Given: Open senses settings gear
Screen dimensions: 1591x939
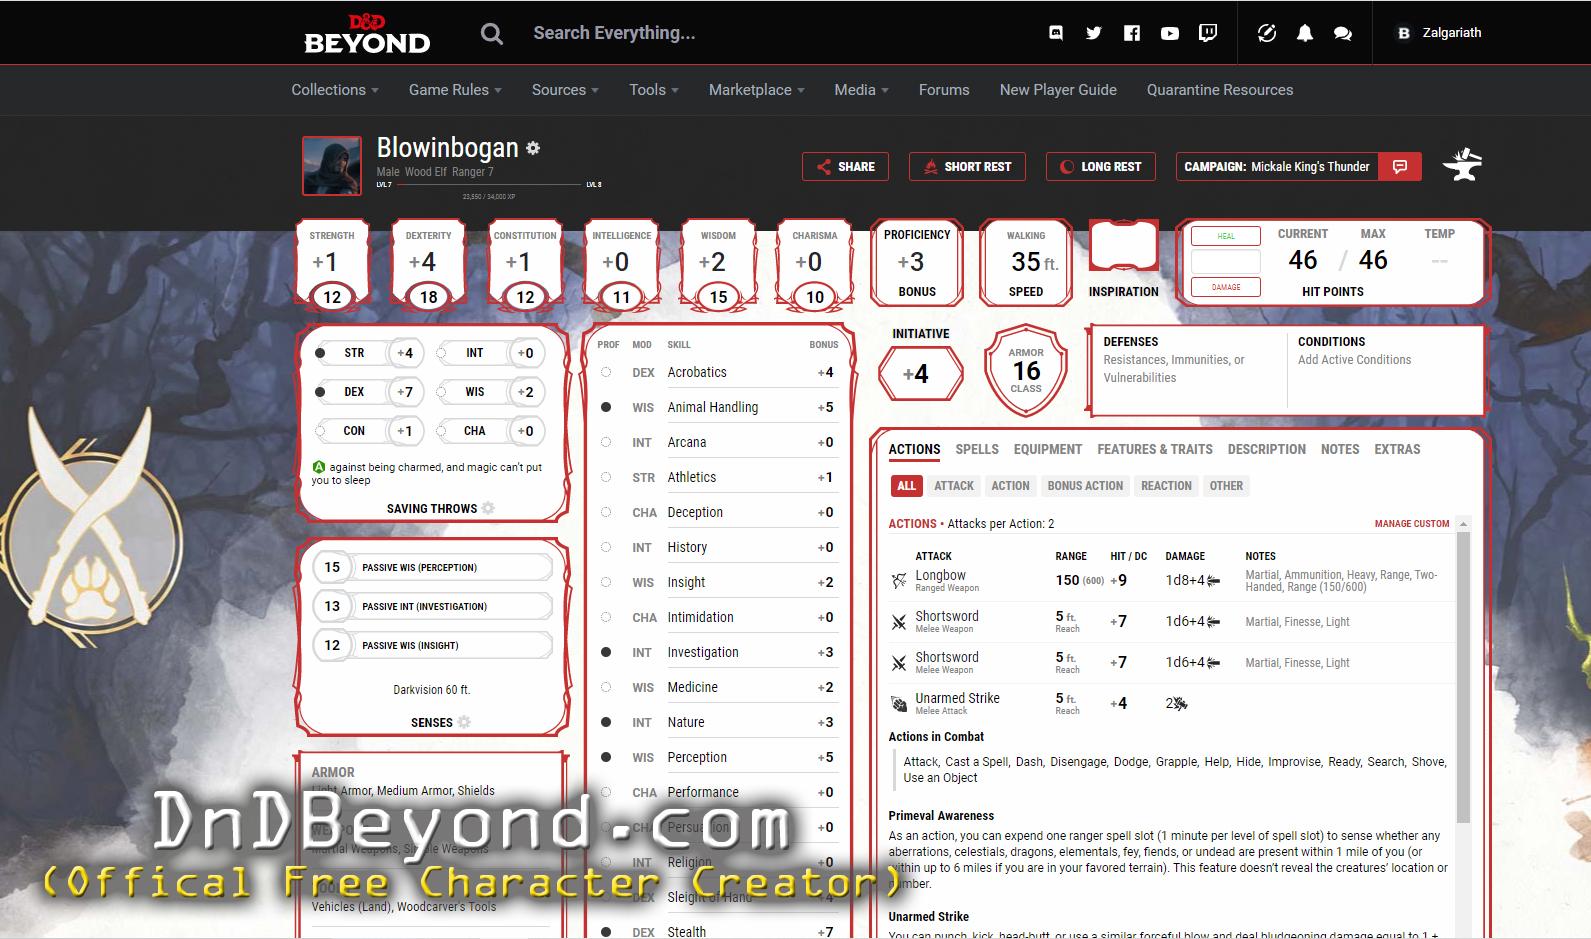Looking at the screenshot, I should coord(464,722).
